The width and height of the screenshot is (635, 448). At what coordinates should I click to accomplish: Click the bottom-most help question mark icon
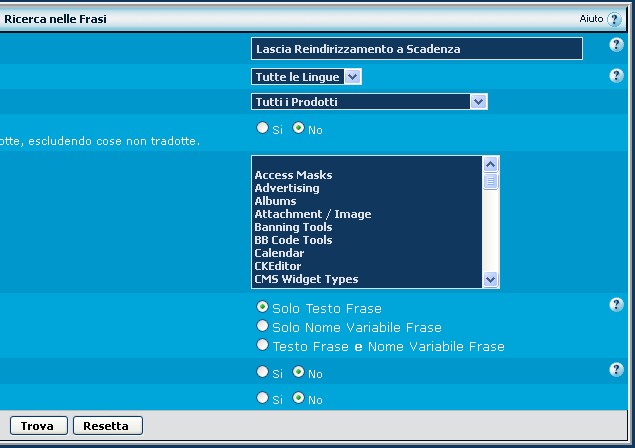[x=616, y=370]
